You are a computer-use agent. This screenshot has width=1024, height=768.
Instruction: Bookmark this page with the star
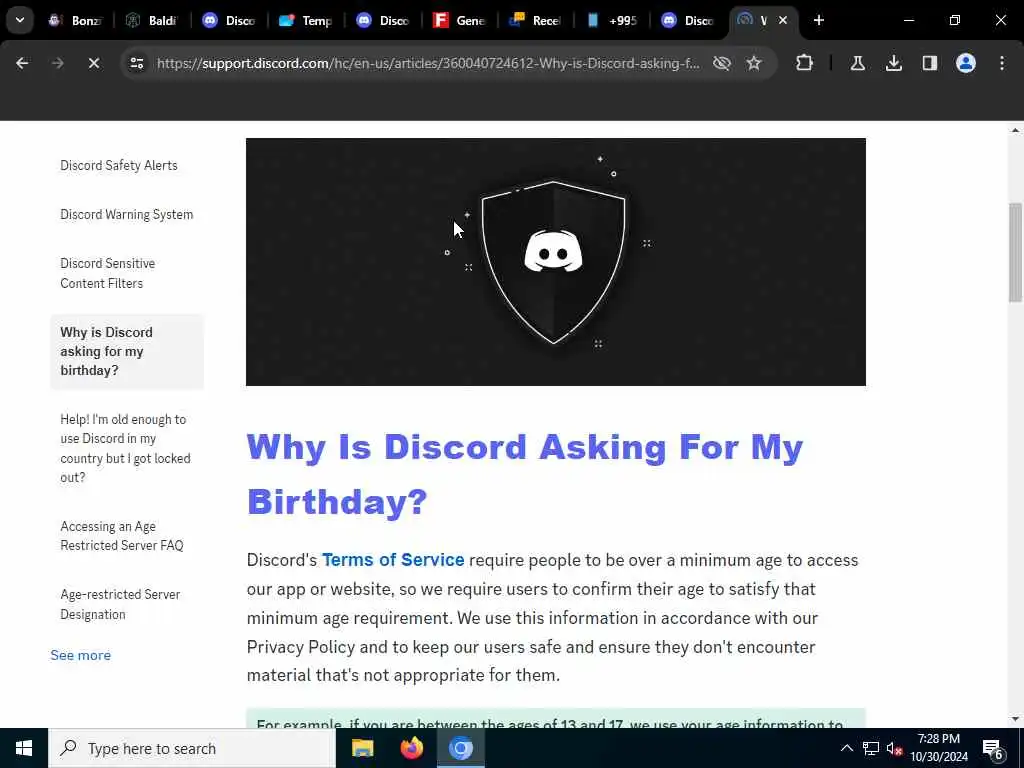pyautogui.click(x=754, y=63)
